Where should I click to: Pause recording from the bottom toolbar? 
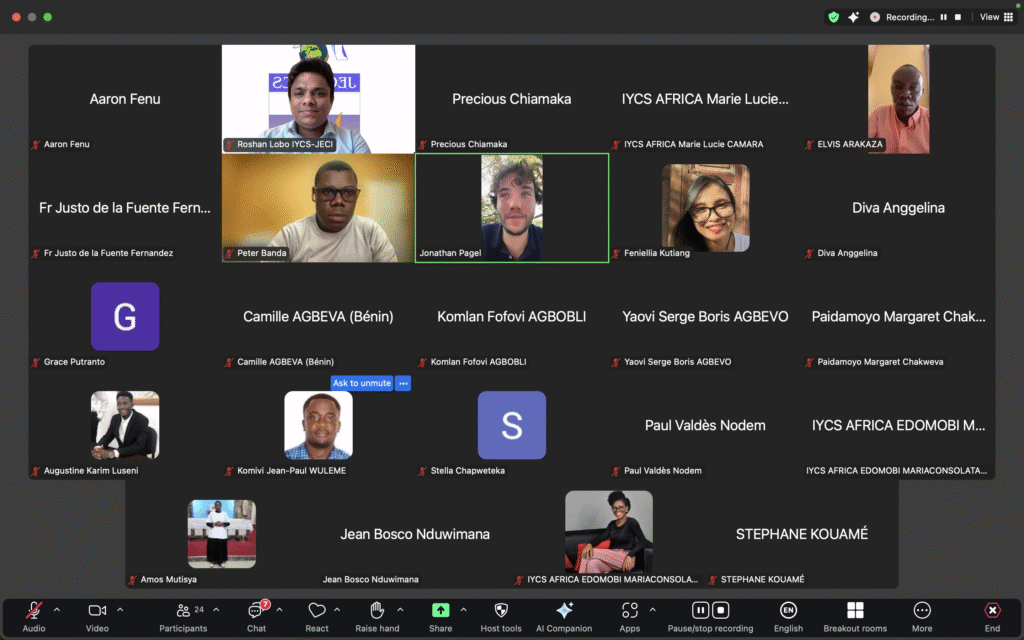pyautogui.click(x=700, y=611)
